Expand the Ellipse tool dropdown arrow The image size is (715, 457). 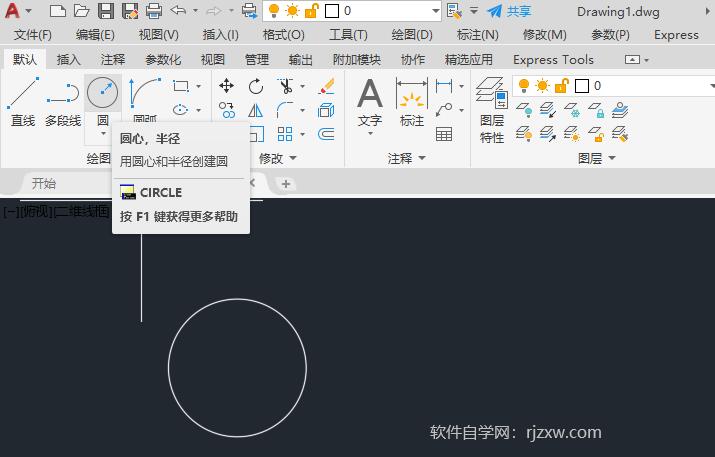click(x=199, y=110)
